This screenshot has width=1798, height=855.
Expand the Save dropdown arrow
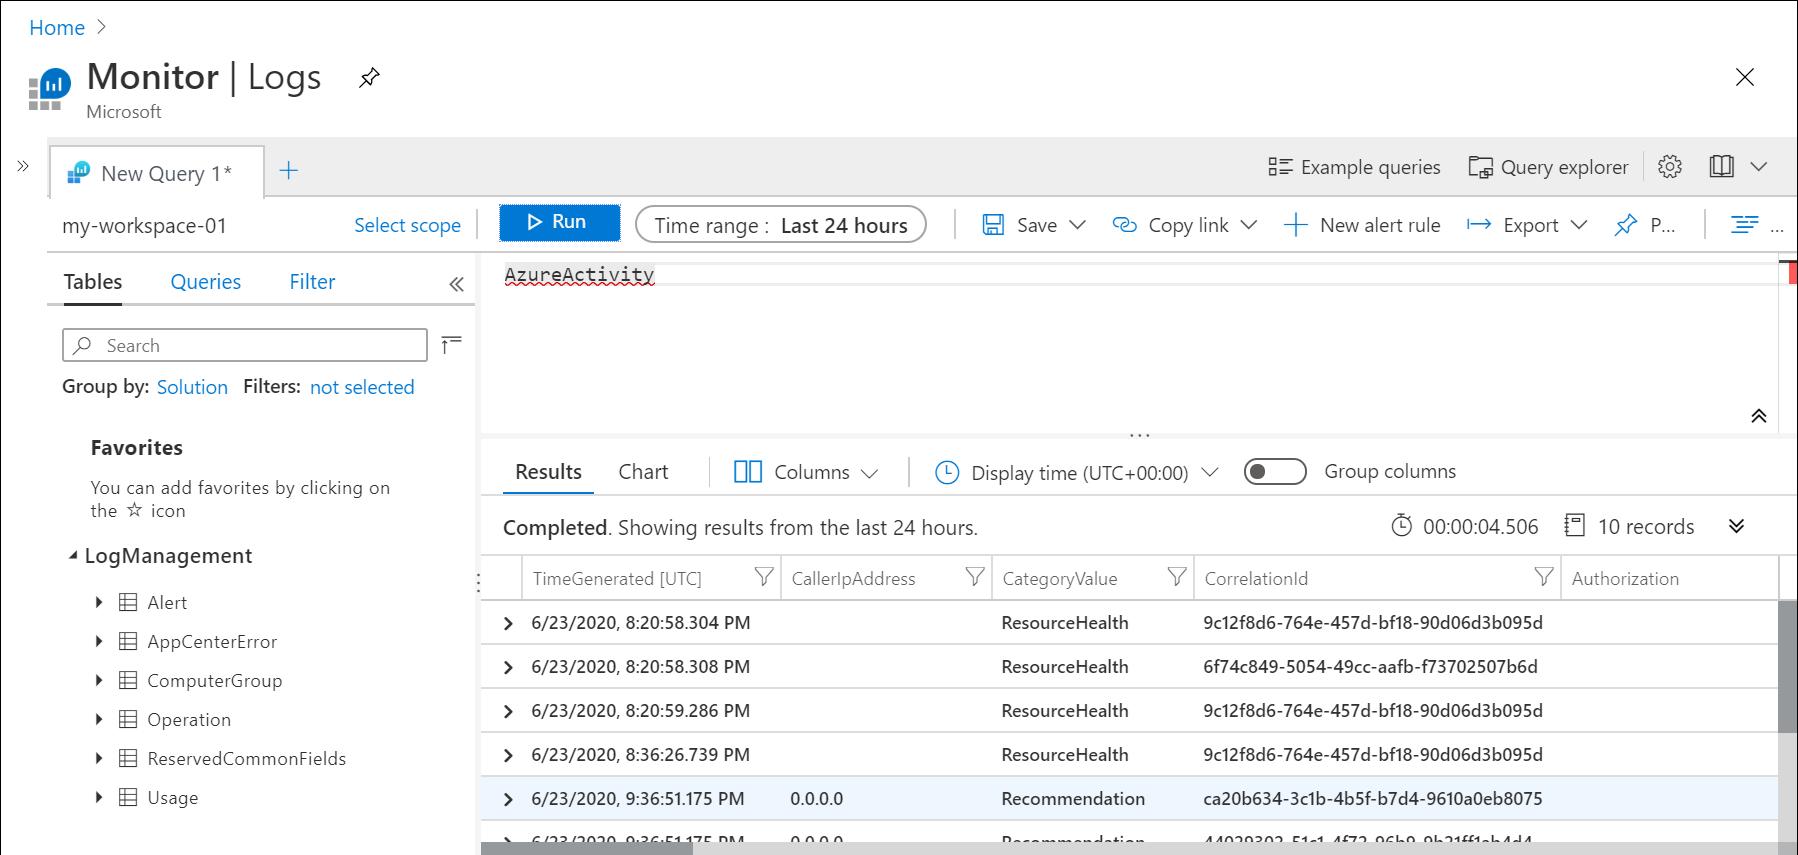(x=1077, y=225)
